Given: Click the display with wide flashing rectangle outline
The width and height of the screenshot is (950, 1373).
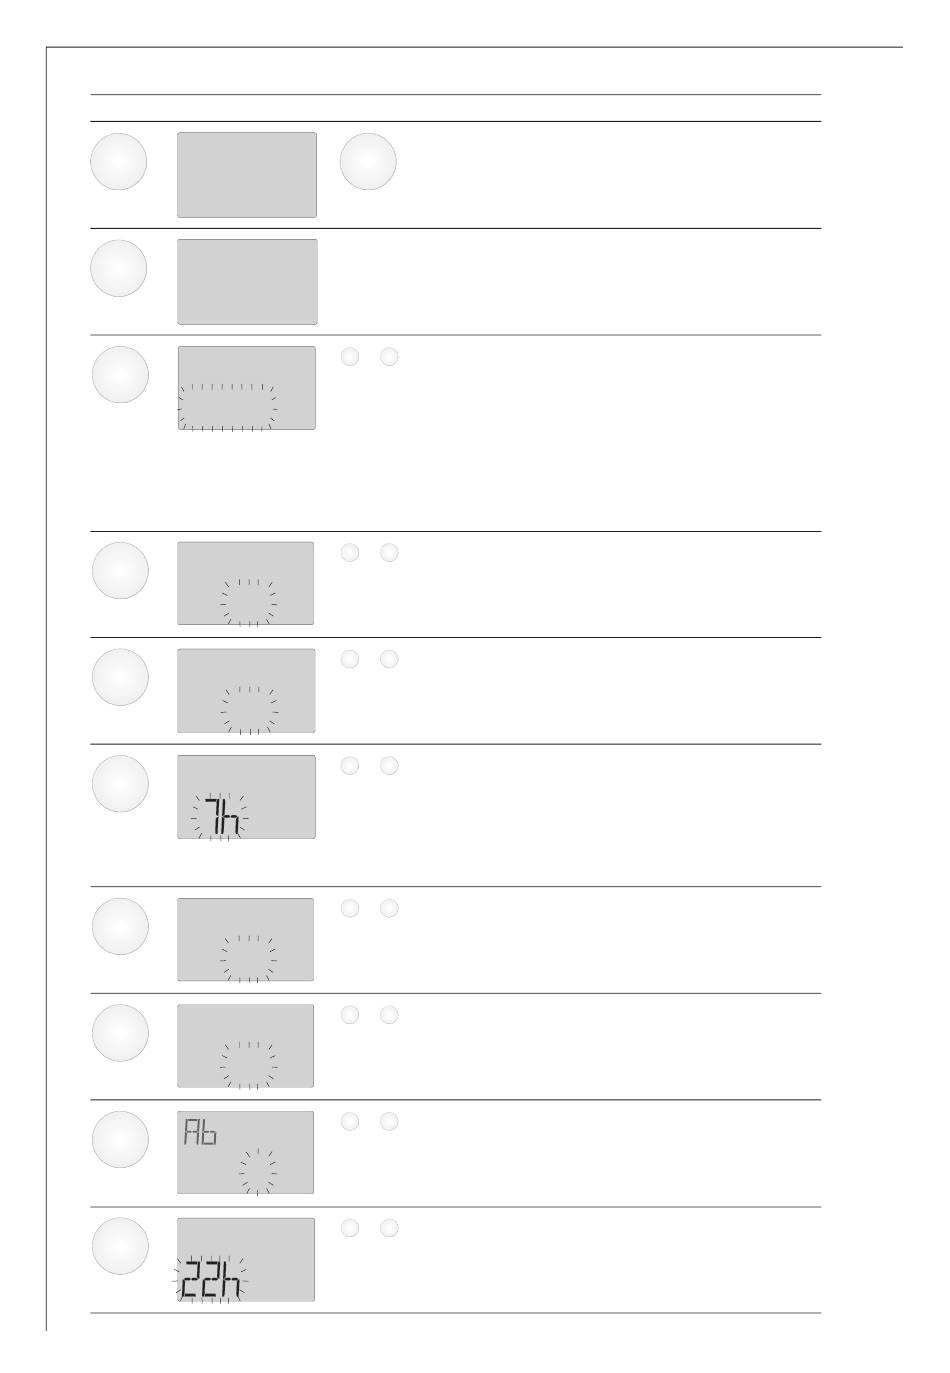Looking at the screenshot, I should [247, 388].
